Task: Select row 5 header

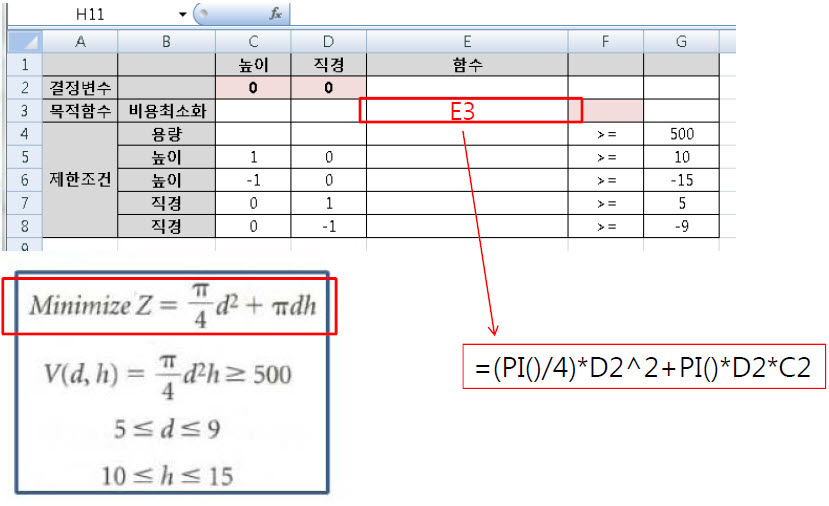Action: 25,157
